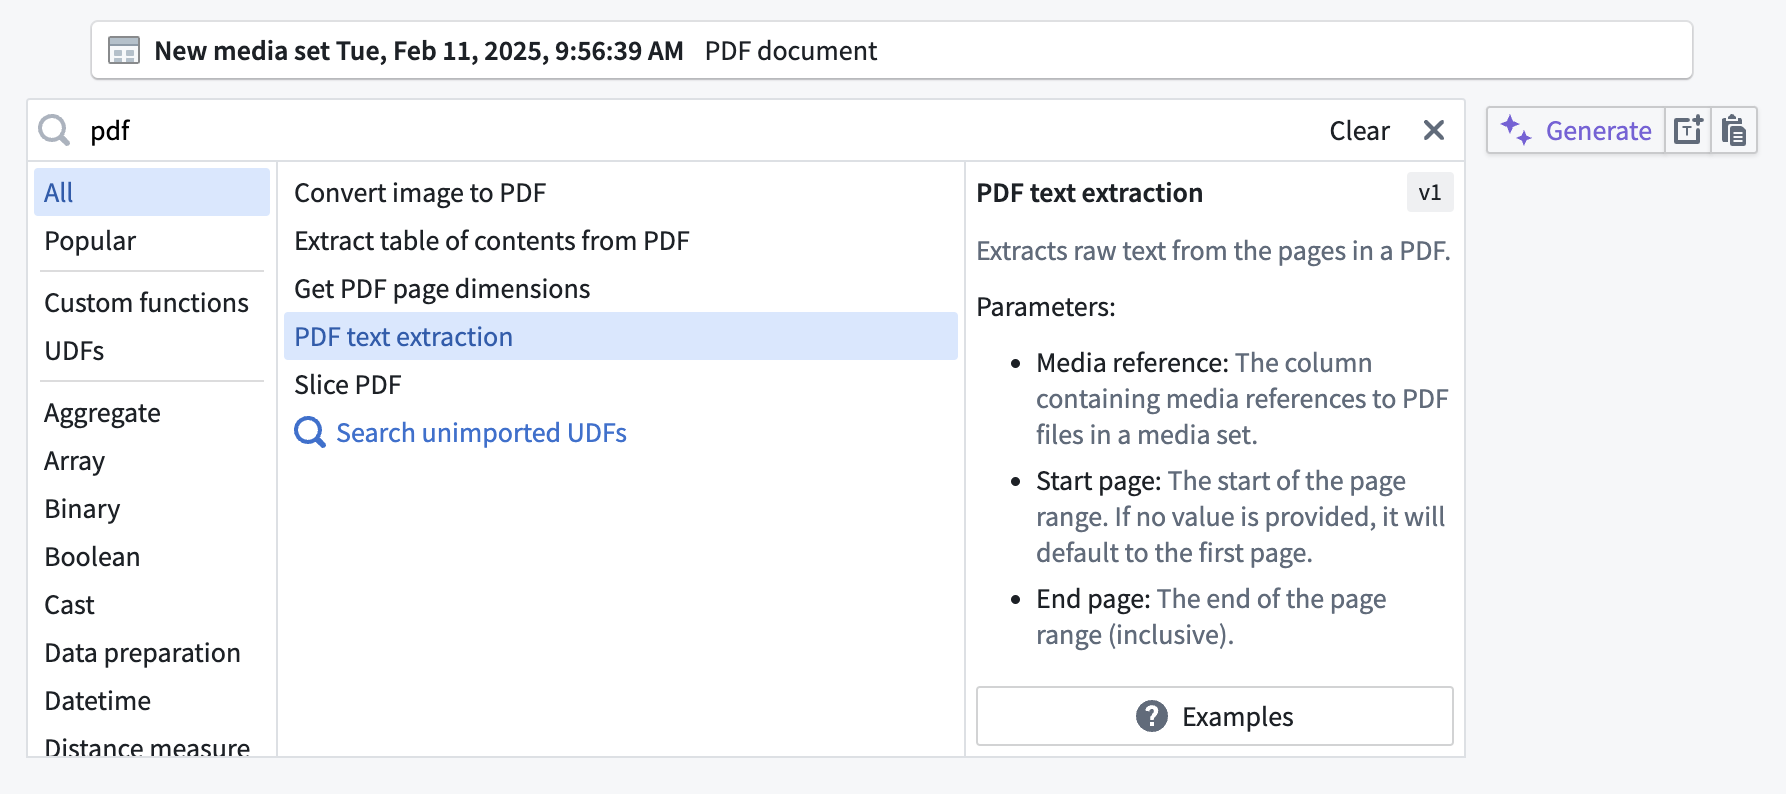This screenshot has width=1786, height=794.
Task: Click the magnifier search icon
Action: tap(54, 131)
